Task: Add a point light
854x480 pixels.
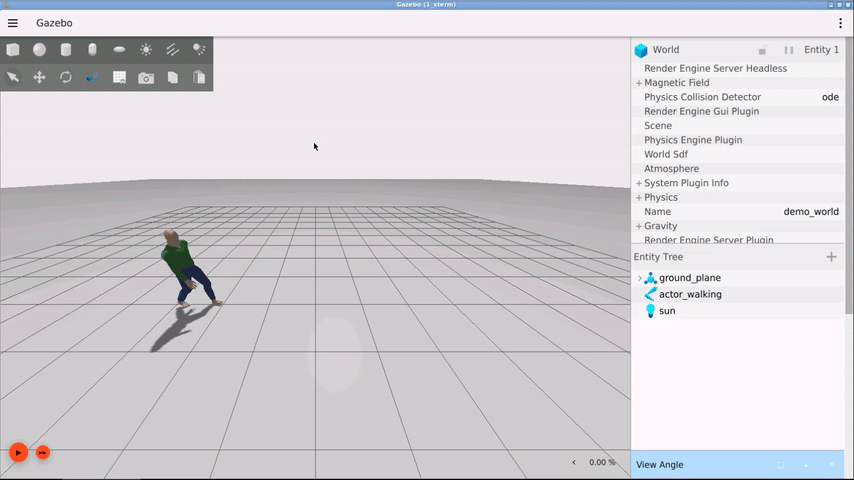Action: coord(146,50)
